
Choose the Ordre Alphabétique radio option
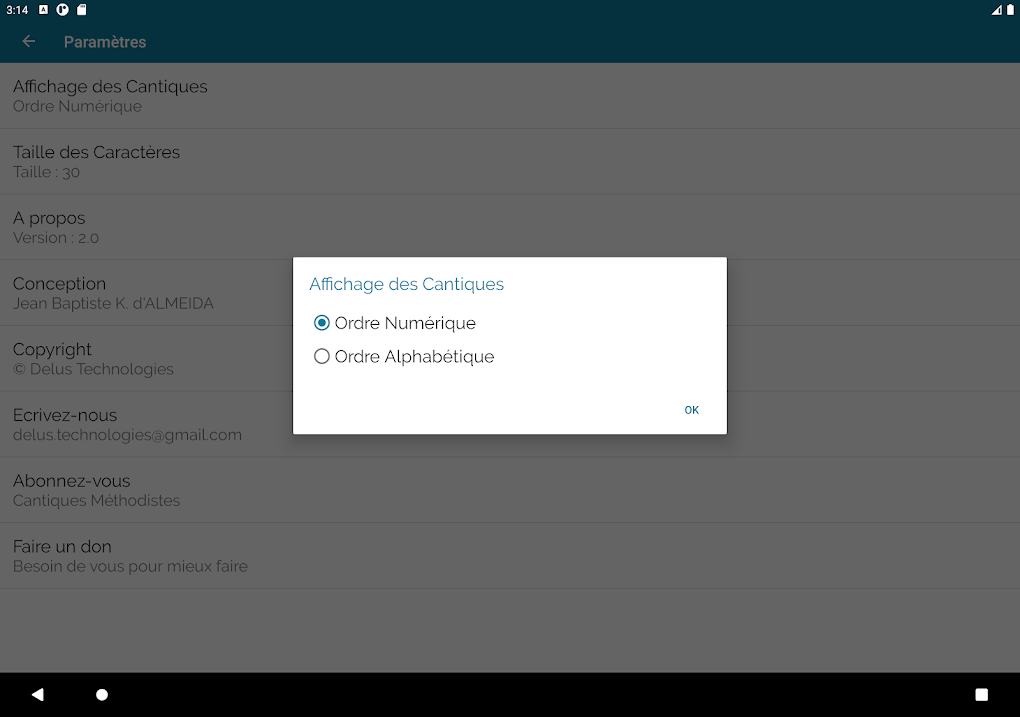322,356
